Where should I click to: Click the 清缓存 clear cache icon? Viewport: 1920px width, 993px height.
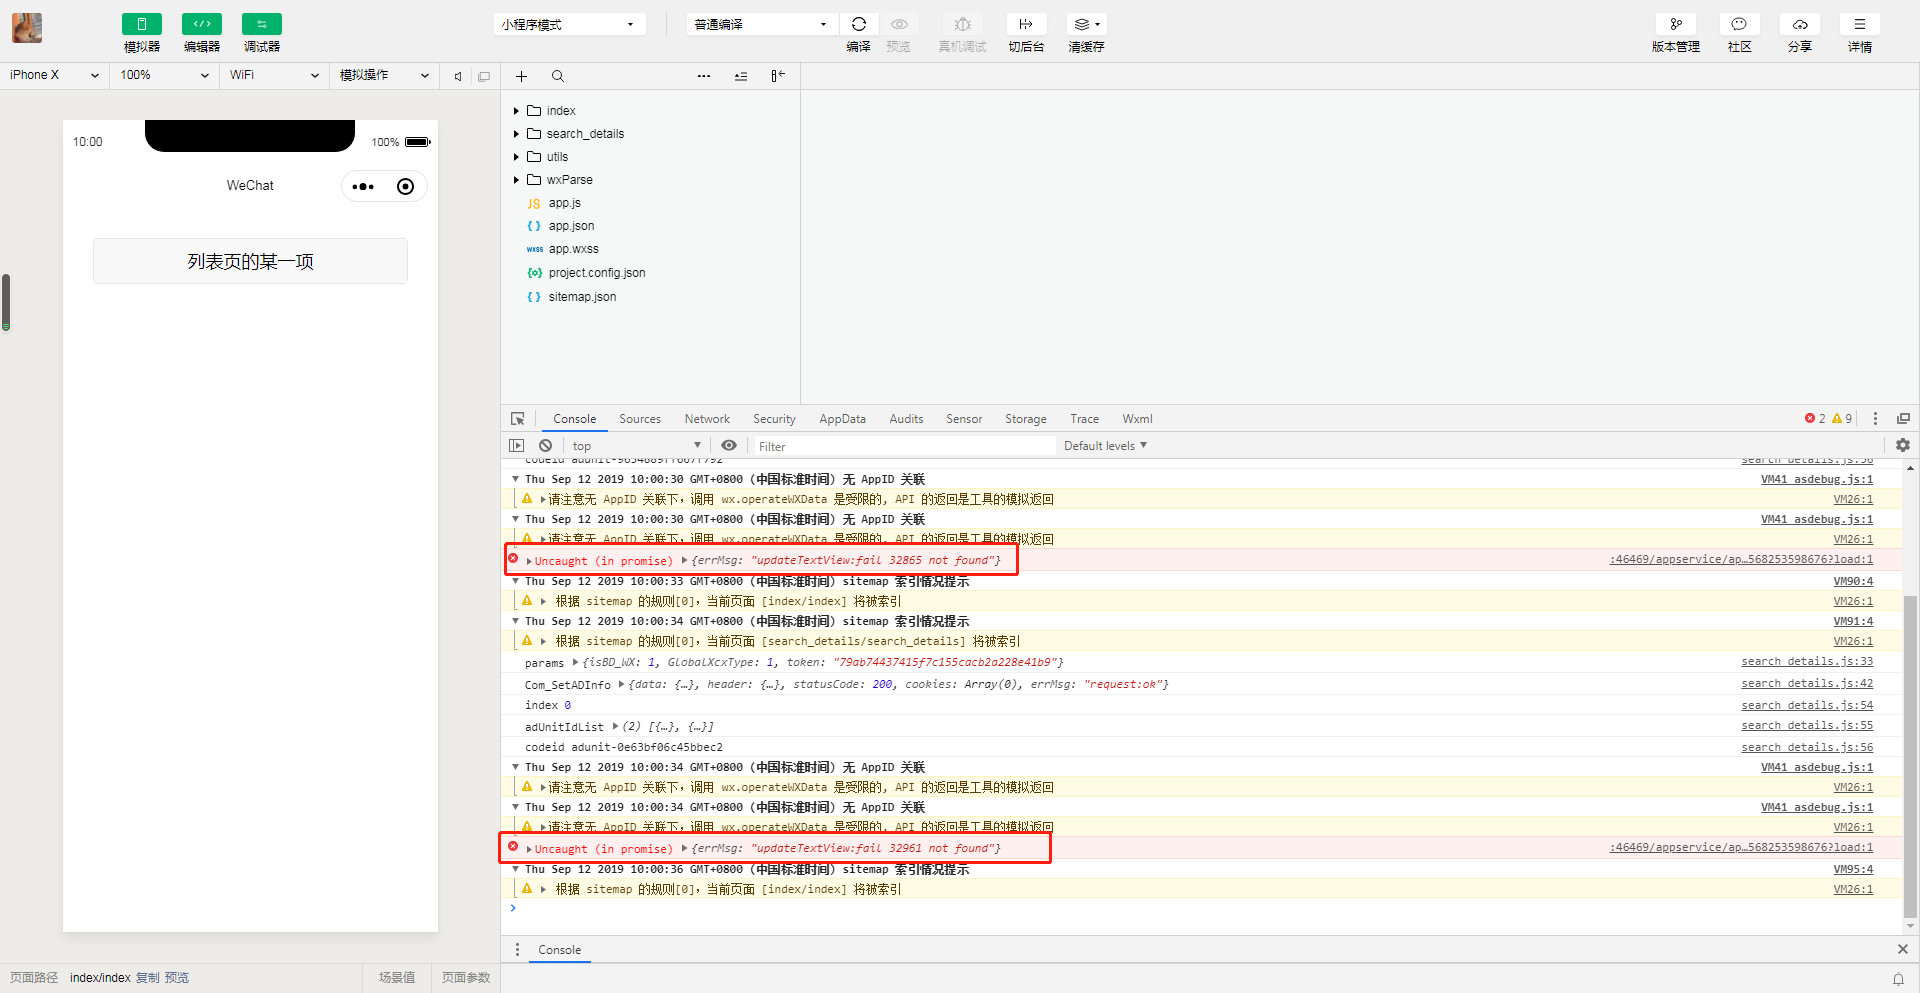[1086, 24]
